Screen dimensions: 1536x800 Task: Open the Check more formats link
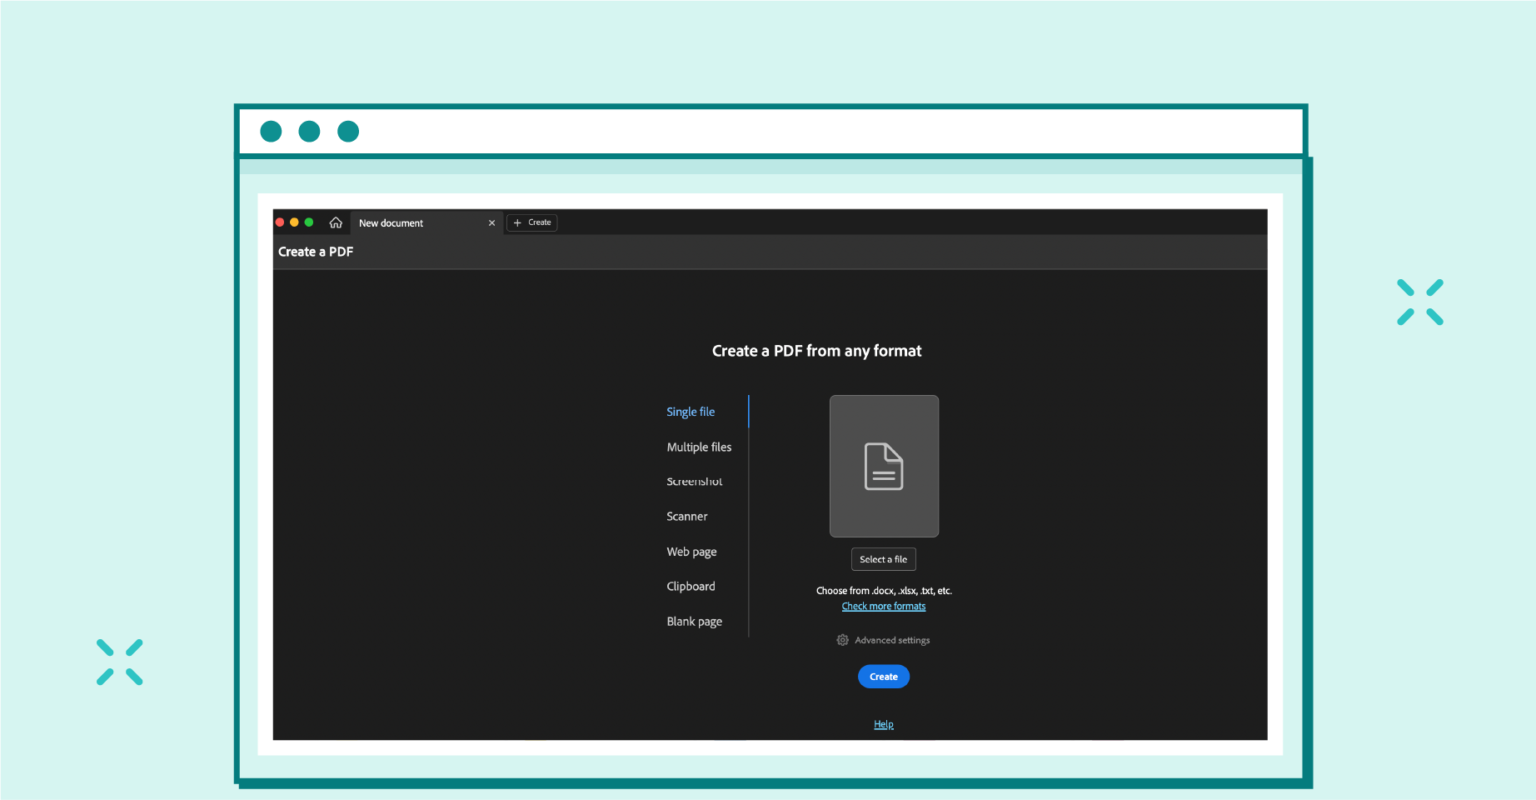[883, 605]
